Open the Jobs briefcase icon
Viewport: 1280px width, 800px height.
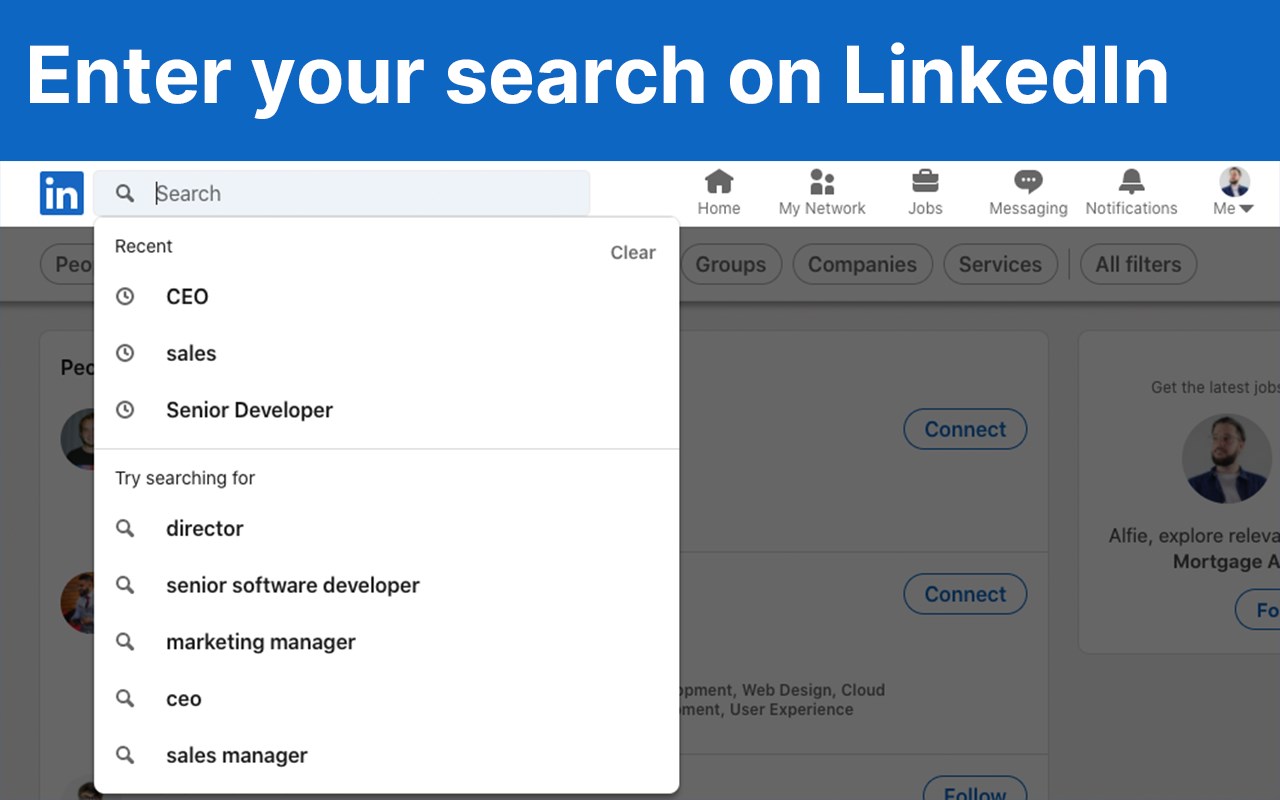point(925,182)
